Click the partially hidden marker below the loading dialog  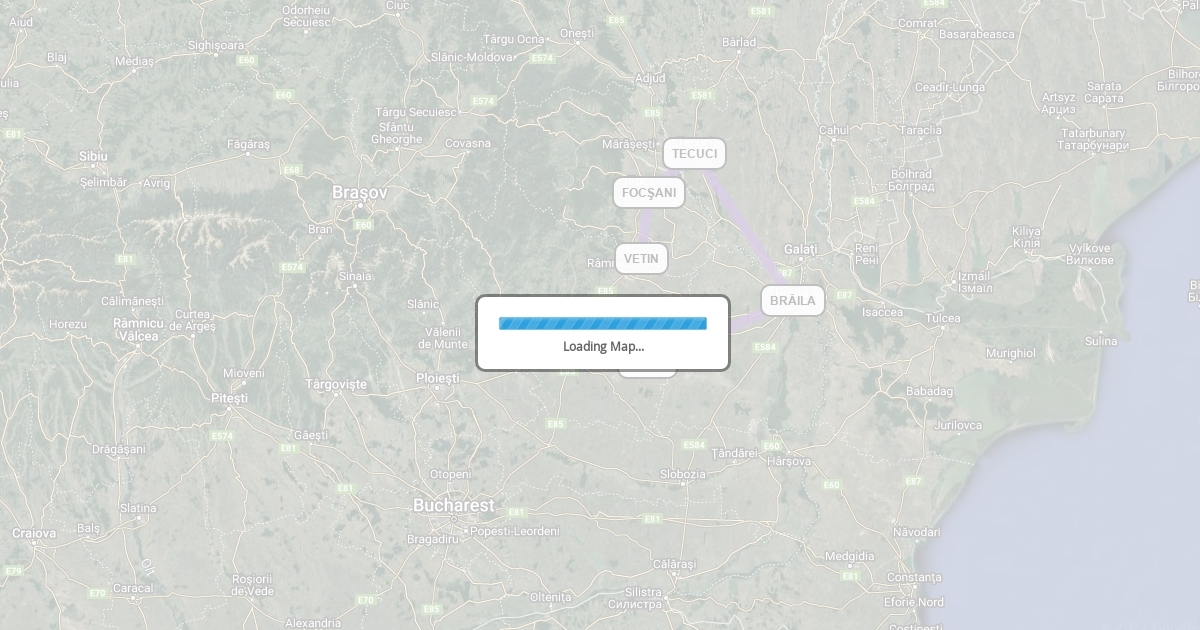pyautogui.click(x=647, y=373)
